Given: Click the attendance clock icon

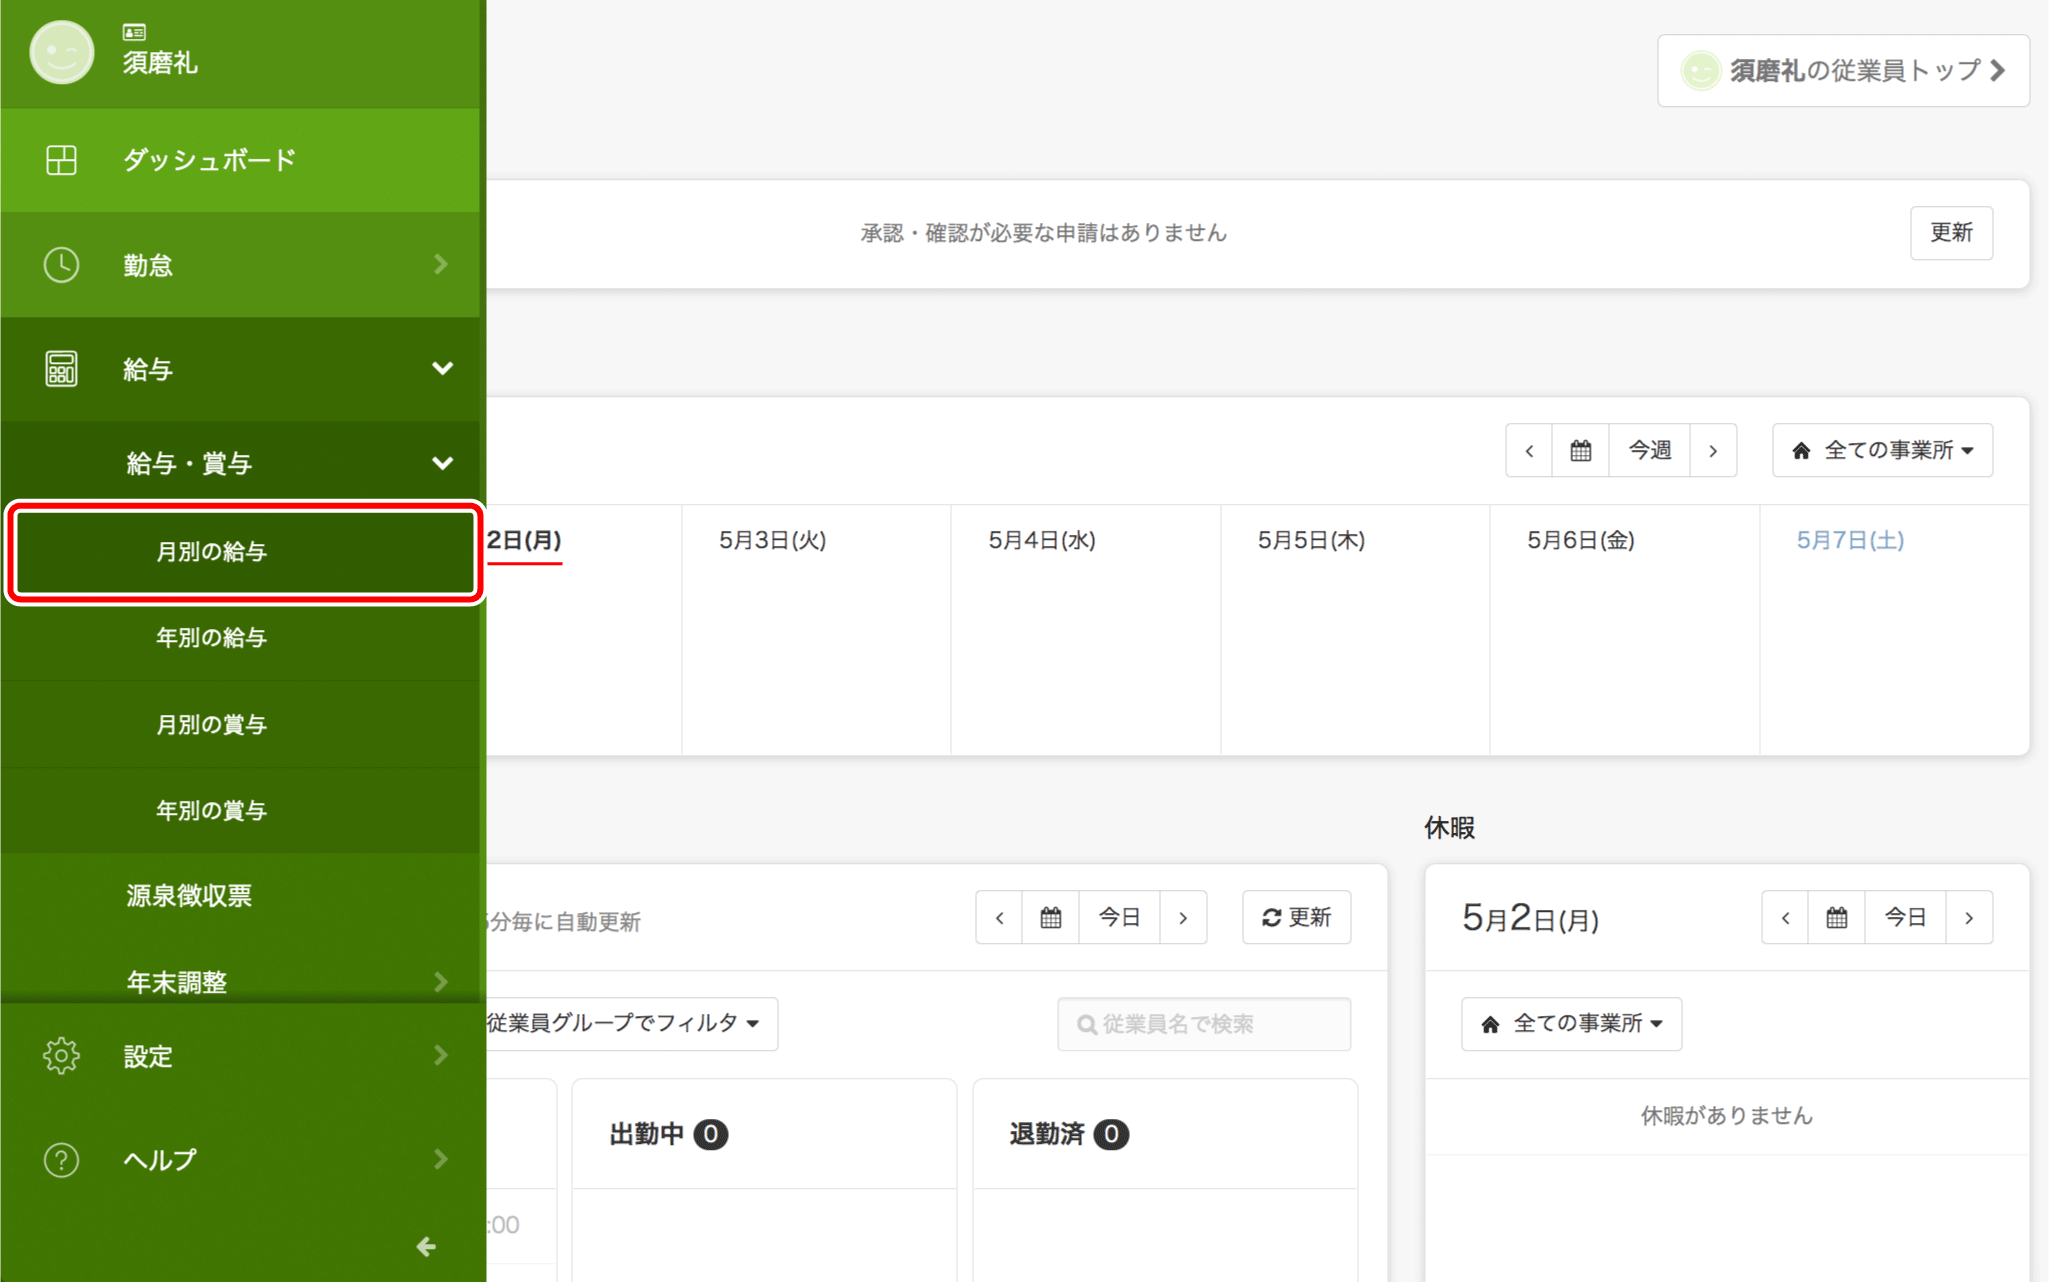Looking at the screenshot, I should [x=61, y=265].
